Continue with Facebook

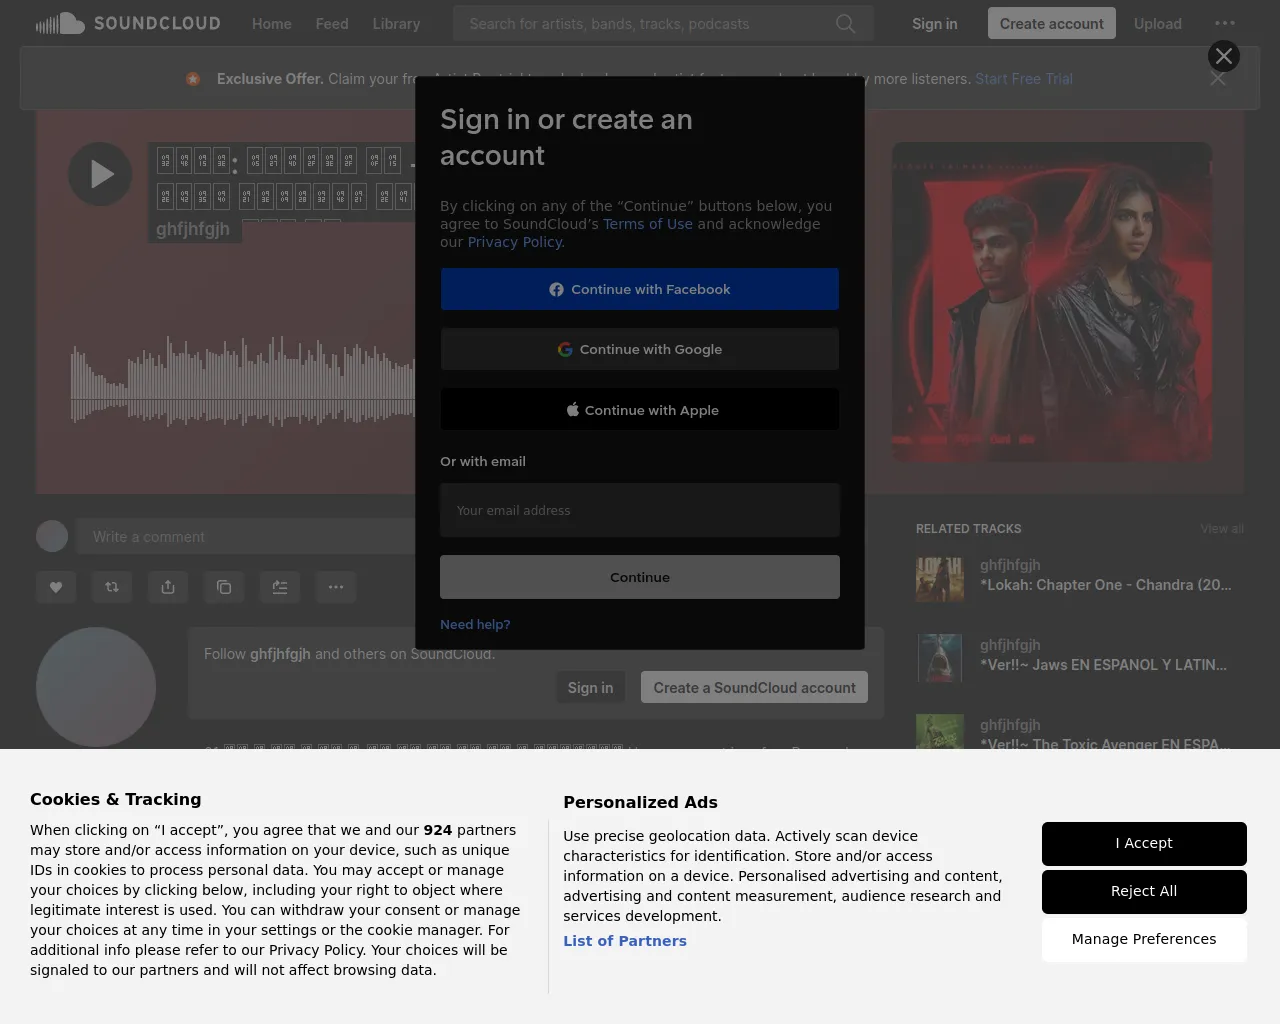640,289
